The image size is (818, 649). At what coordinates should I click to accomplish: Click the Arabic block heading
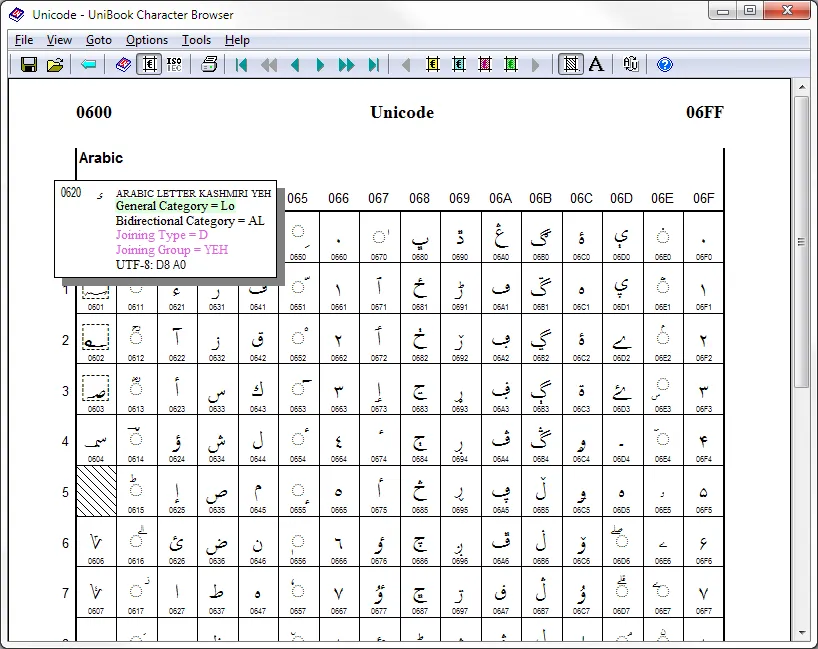[101, 158]
